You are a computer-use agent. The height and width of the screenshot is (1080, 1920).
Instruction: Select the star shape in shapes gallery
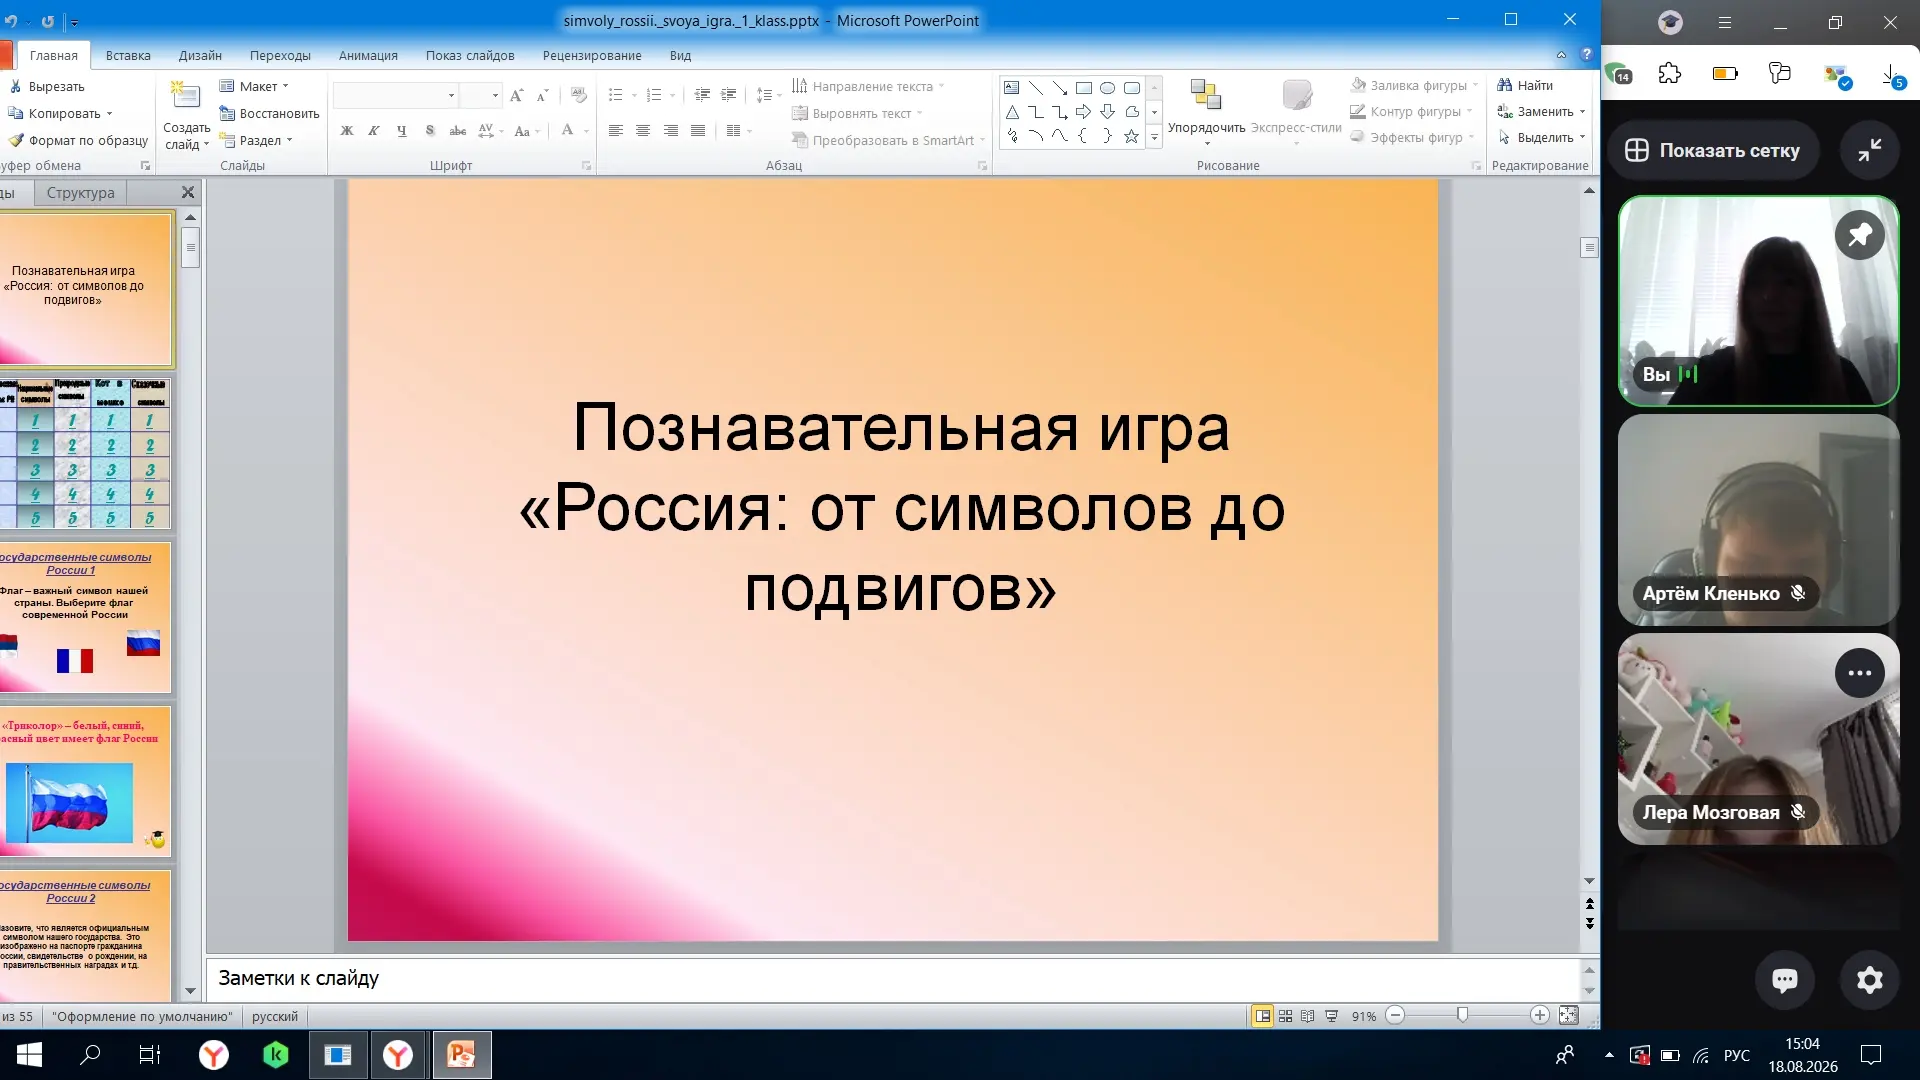1131,136
